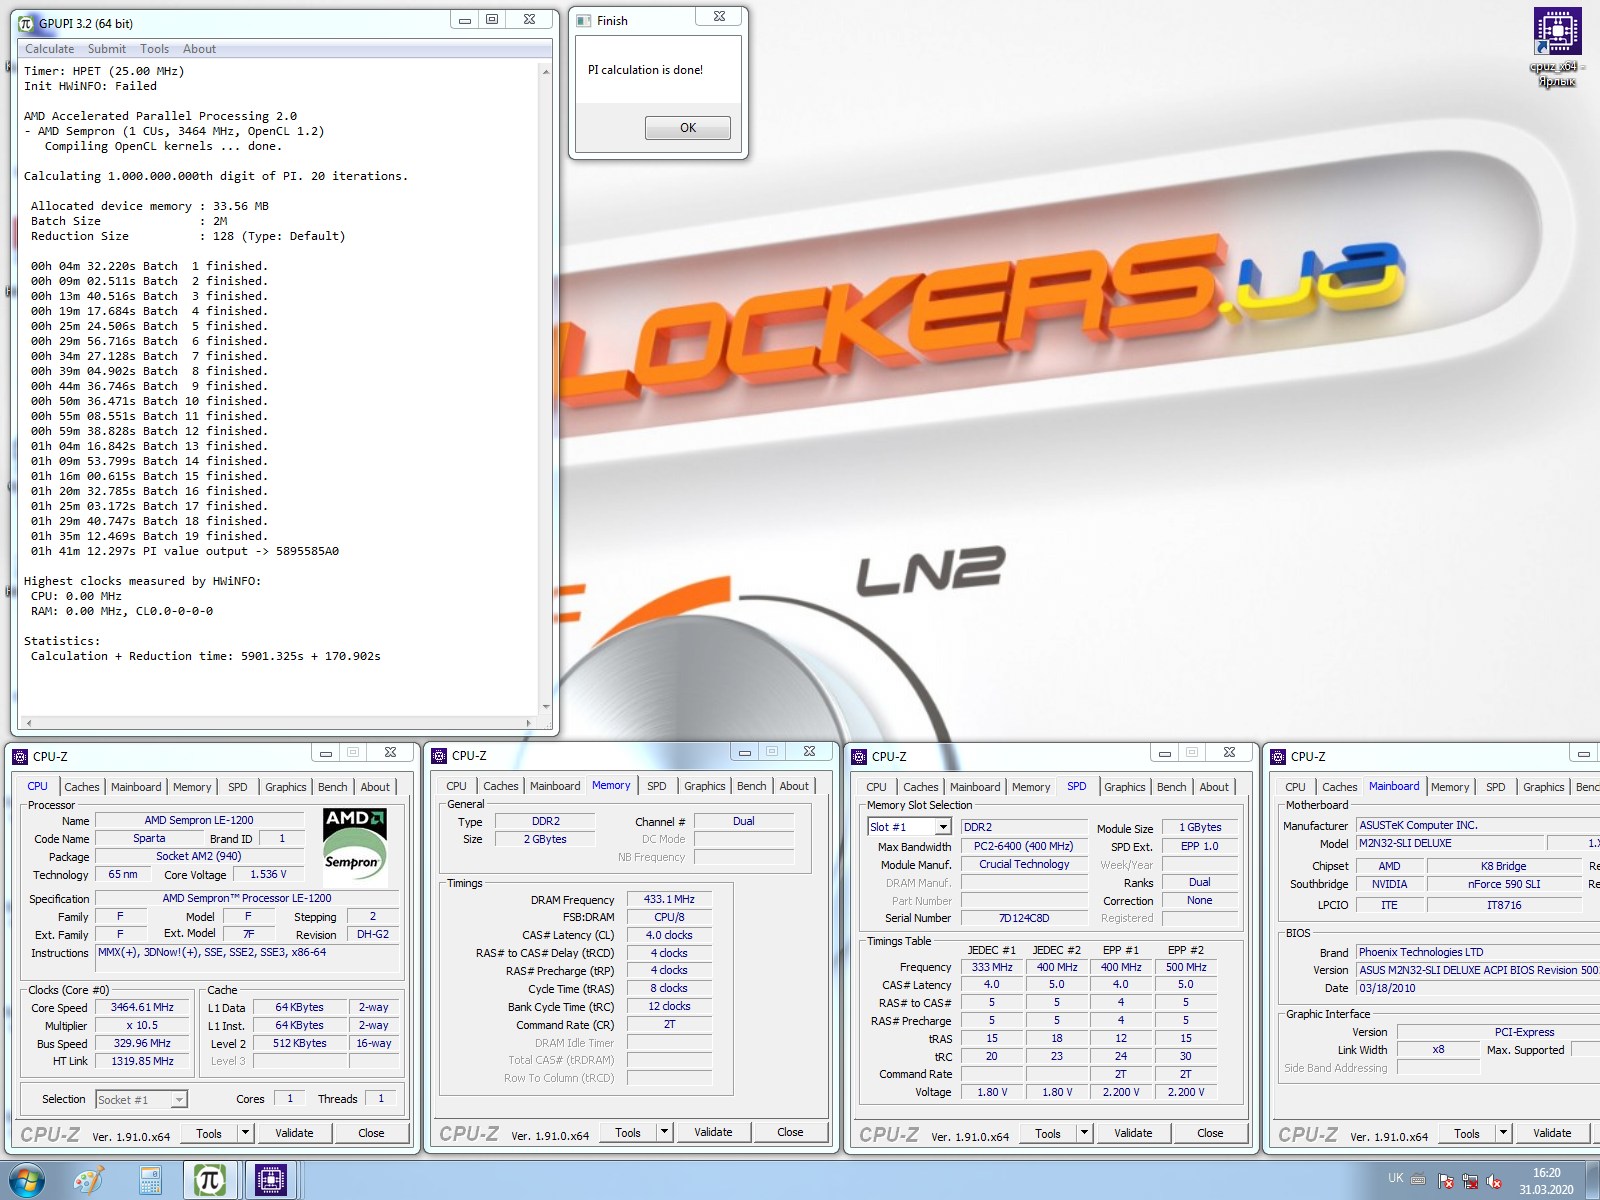
Task: Switch to CPU-Z taskbar button
Action: (270, 1181)
